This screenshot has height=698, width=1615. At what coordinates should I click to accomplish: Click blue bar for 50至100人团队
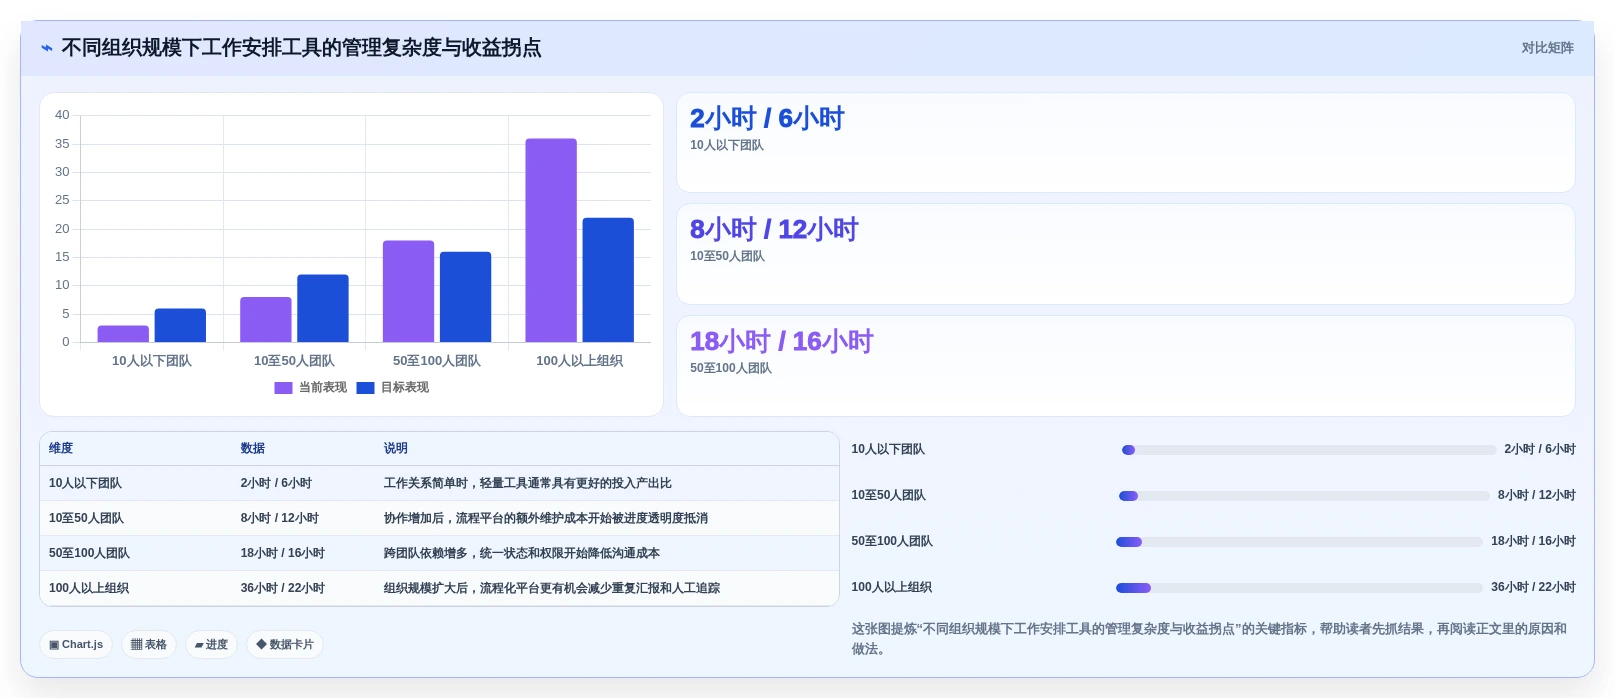tap(465, 297)
